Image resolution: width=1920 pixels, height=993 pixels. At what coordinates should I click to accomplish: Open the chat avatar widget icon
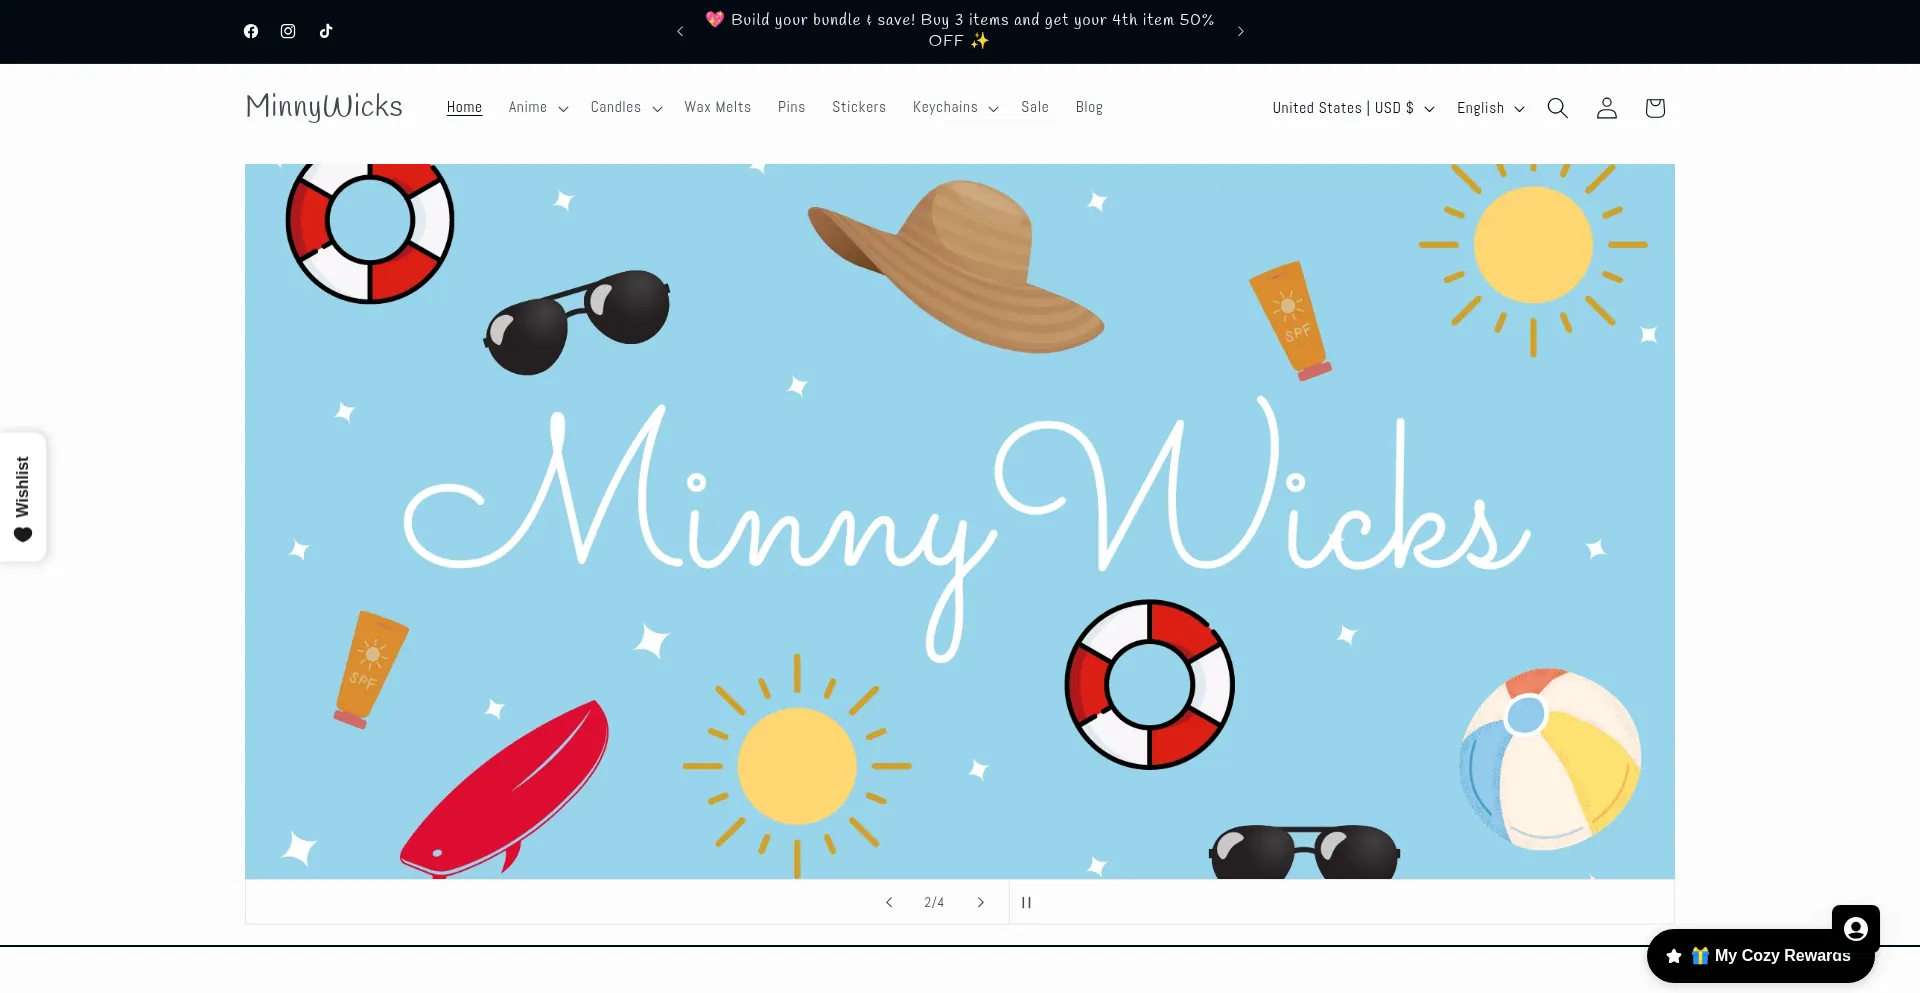1856,929
